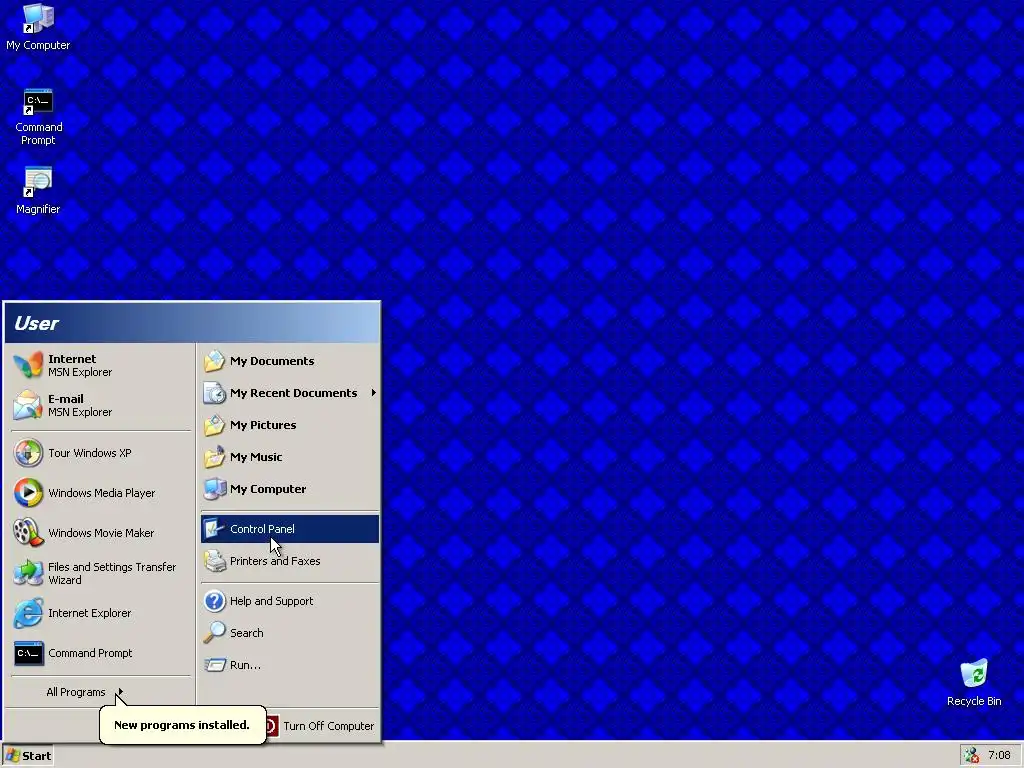
Task: Launch Magnifier desktop shortcut icon
Action: point(38,182)
